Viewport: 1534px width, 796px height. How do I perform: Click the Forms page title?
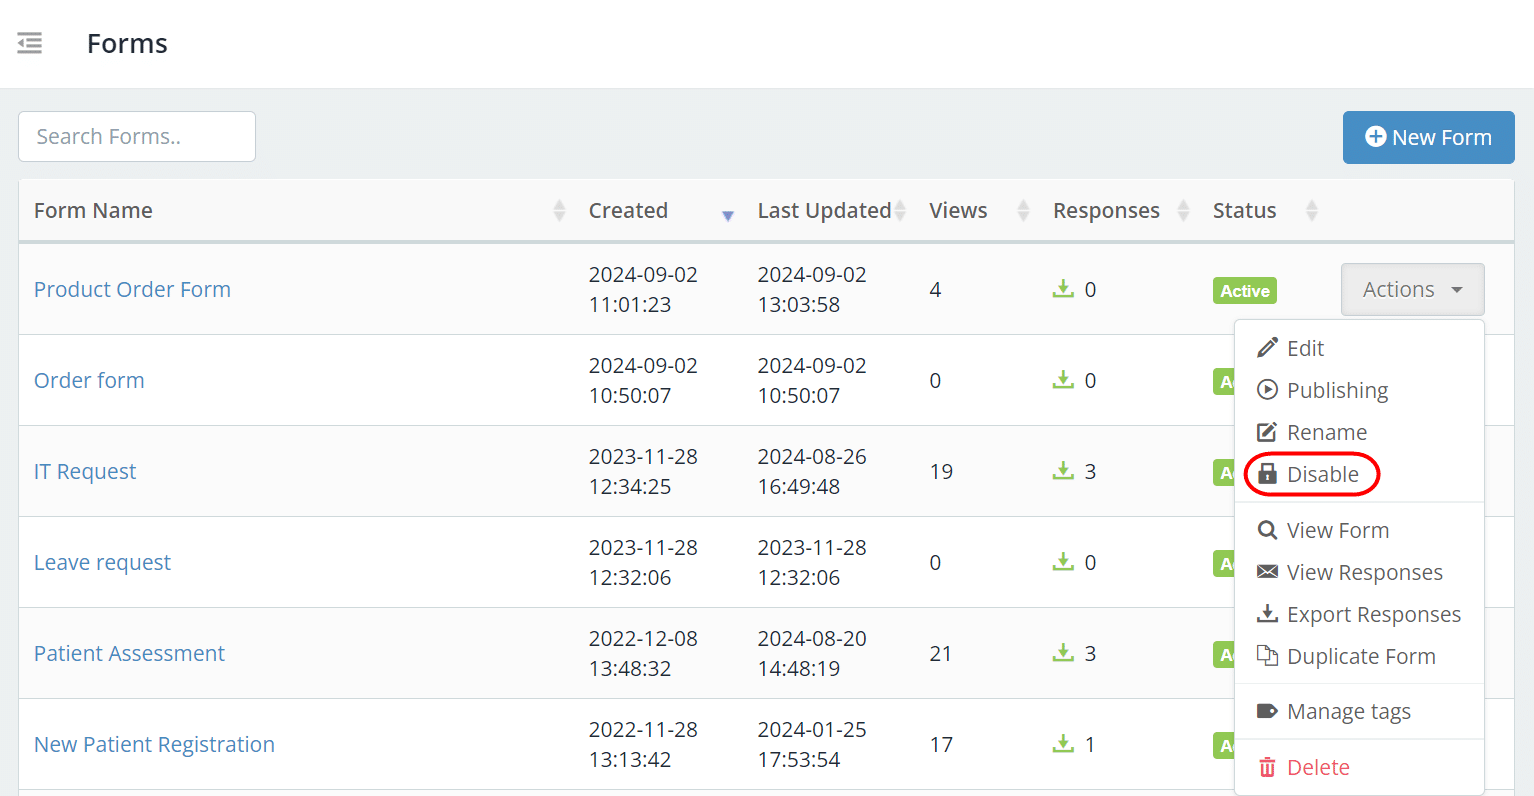127,43
